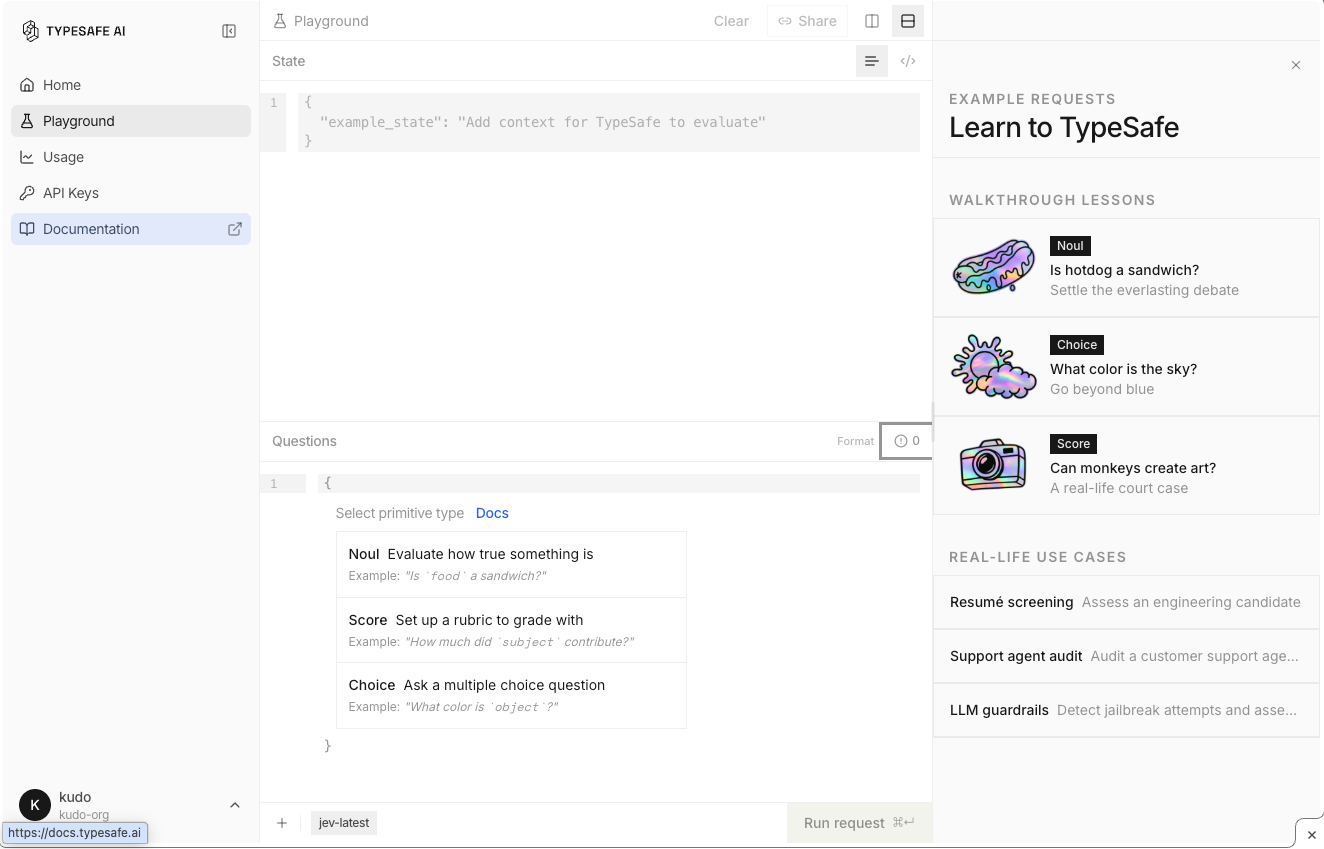Open Usage via the chart icon

pyautogui.click(x=27, y=157)
